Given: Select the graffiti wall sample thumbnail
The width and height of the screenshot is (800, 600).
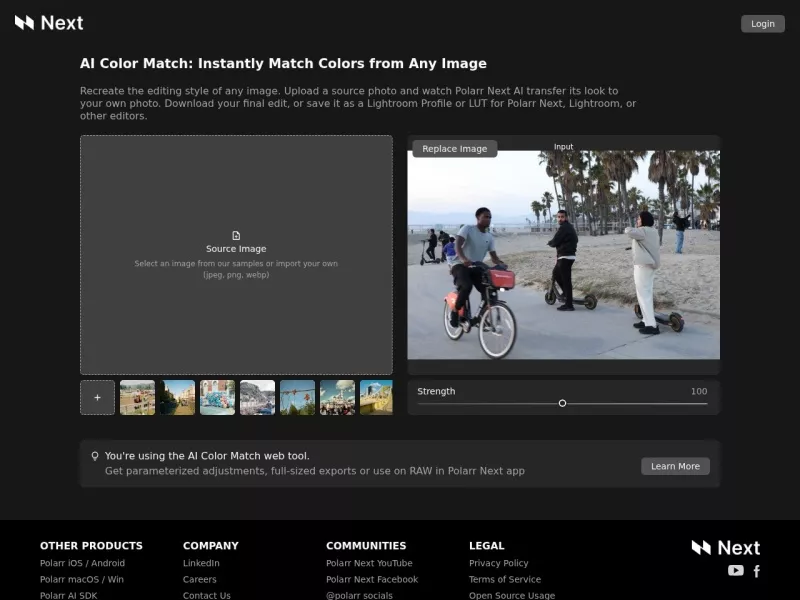Looking at the screenshot, I should 217,397.
